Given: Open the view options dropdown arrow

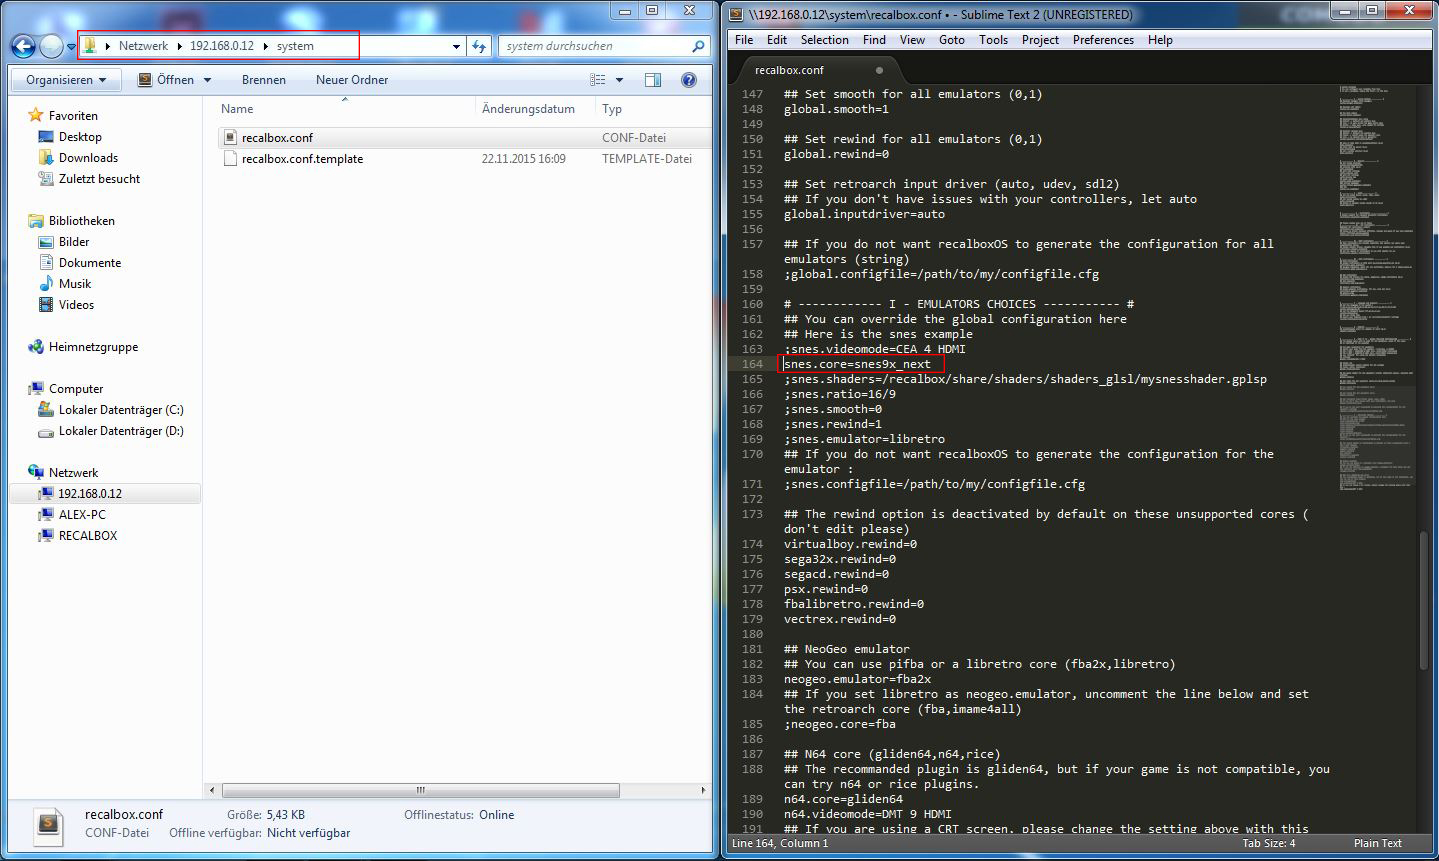Looking at the screenshot, I should tap(619, 80).
